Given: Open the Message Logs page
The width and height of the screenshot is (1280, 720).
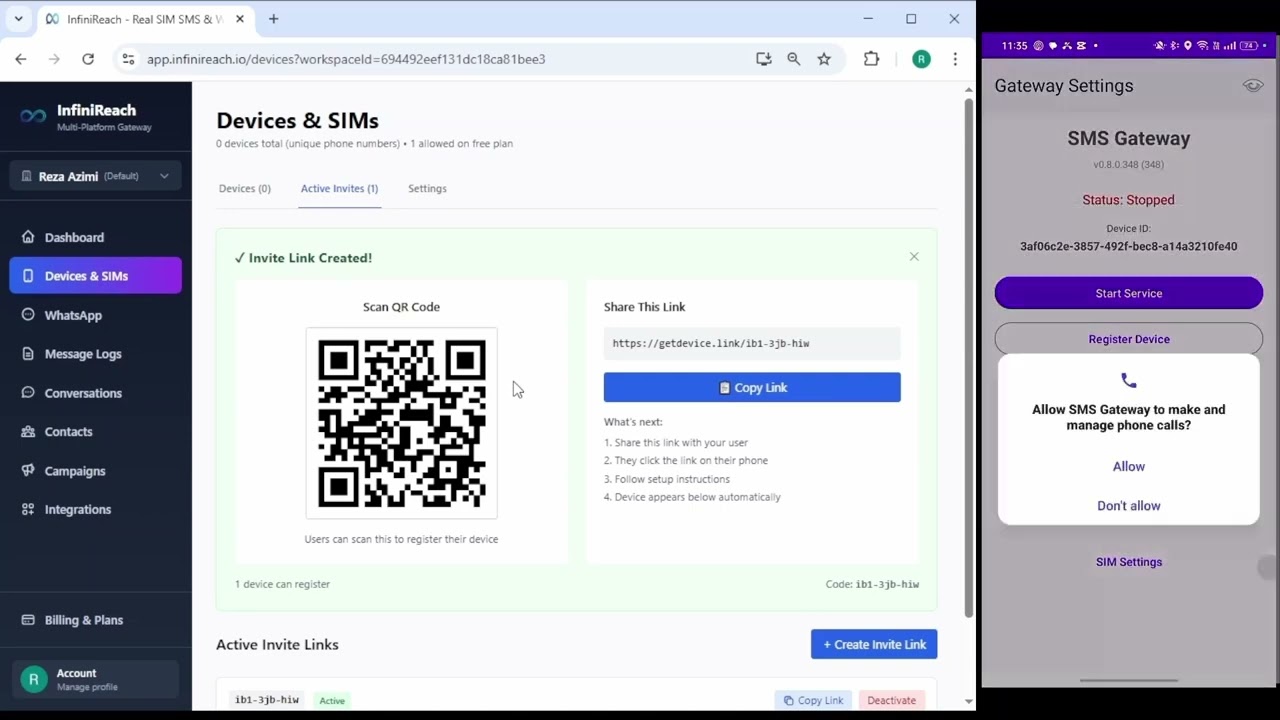Looking at the screenshot, I should (x=96, y=354).
